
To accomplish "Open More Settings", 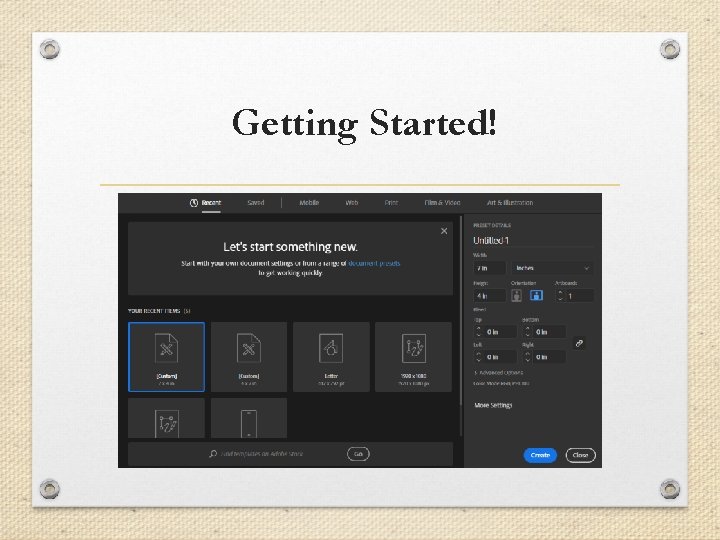I will click(x=493, y=405).
